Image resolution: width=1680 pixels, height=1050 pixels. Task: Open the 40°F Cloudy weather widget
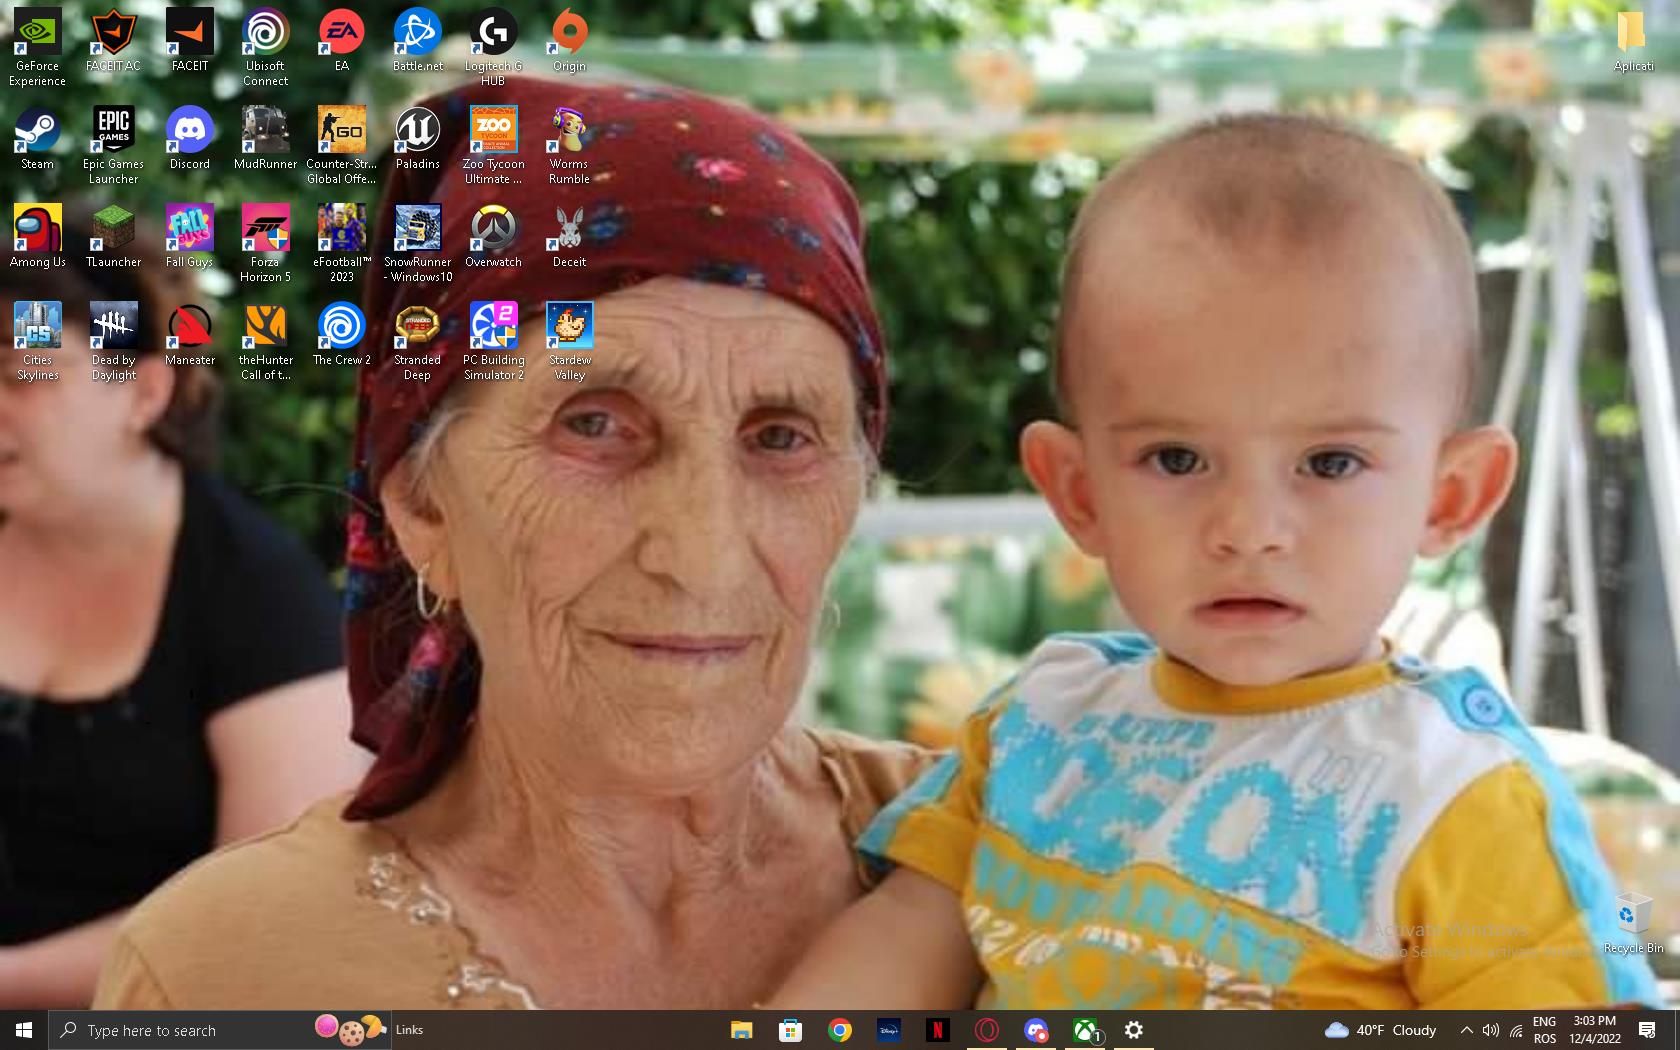1381,1030
